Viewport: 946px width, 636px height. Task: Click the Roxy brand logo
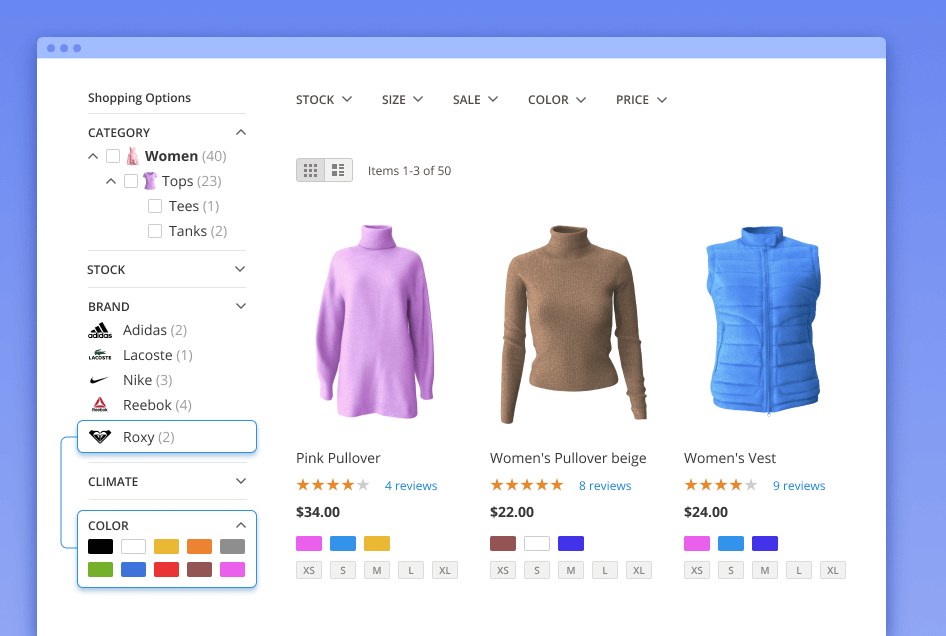(x=100, y=437)
